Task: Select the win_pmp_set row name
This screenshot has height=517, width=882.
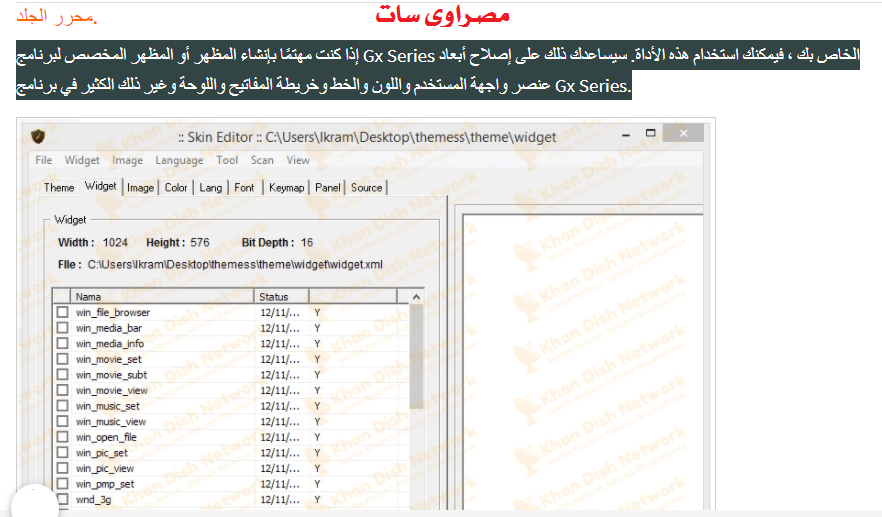Action: pyautogui.click(x=105, y=484)
